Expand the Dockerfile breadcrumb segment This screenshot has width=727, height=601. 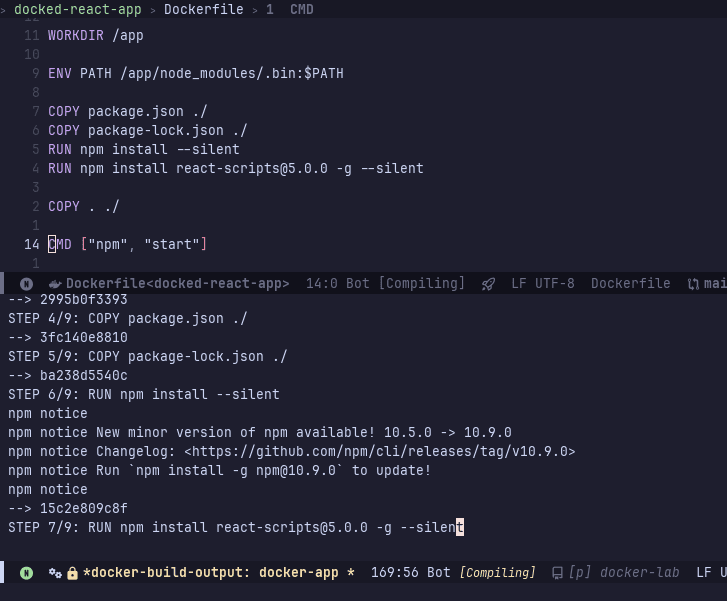[204, 9]
